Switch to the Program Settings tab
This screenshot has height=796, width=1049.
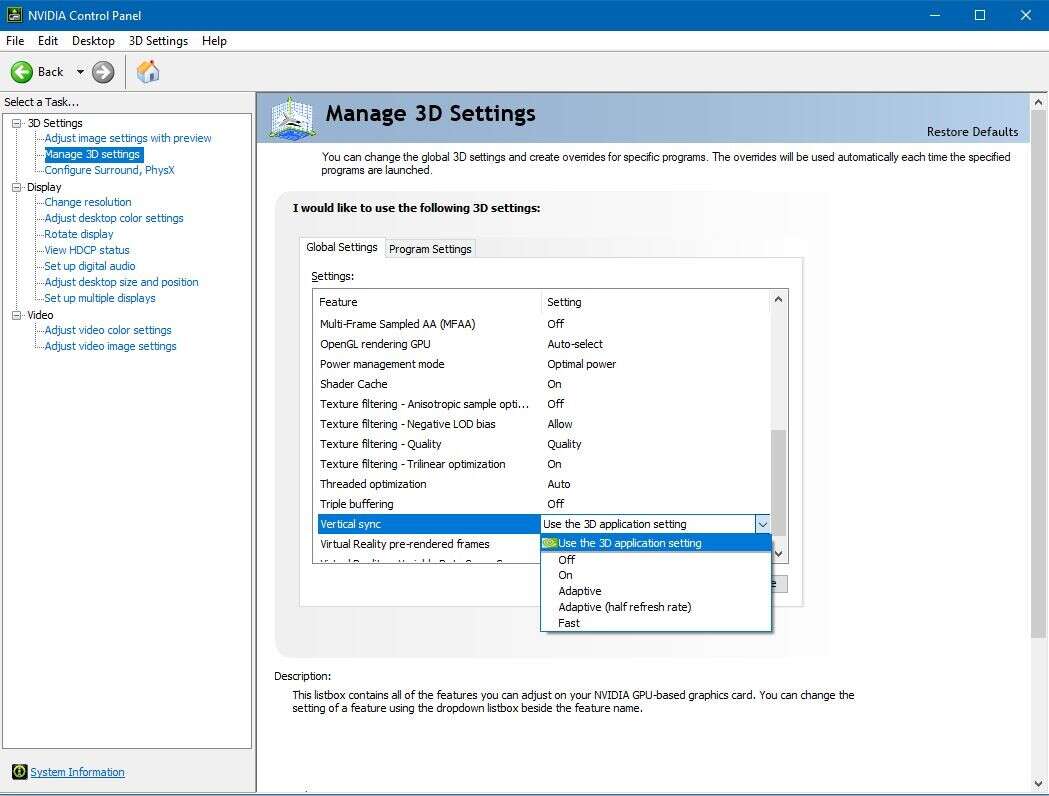tap(430, 249)
